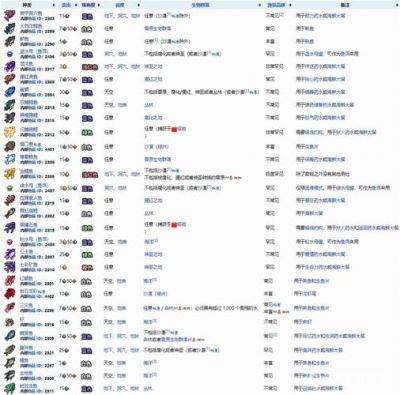Sort by the 生物群落 biome column arrow
The image size is (400, 395).
tap(260, 5)
